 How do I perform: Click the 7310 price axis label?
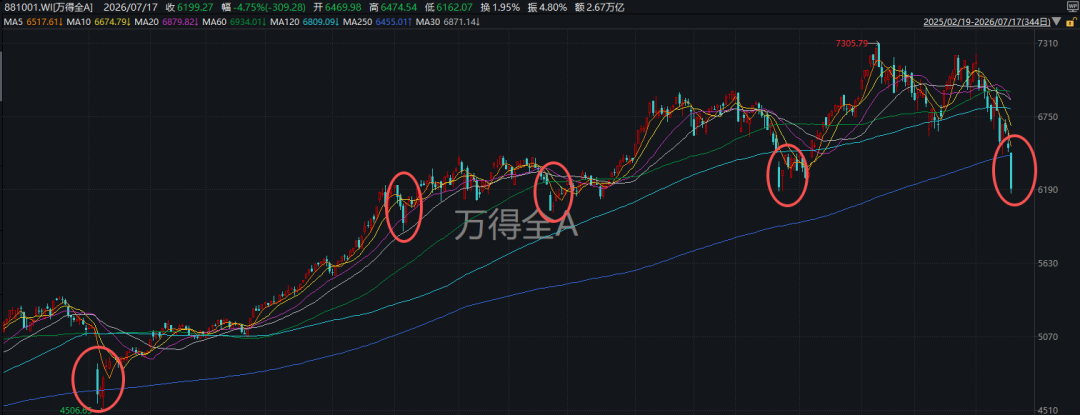[1048, 44]
